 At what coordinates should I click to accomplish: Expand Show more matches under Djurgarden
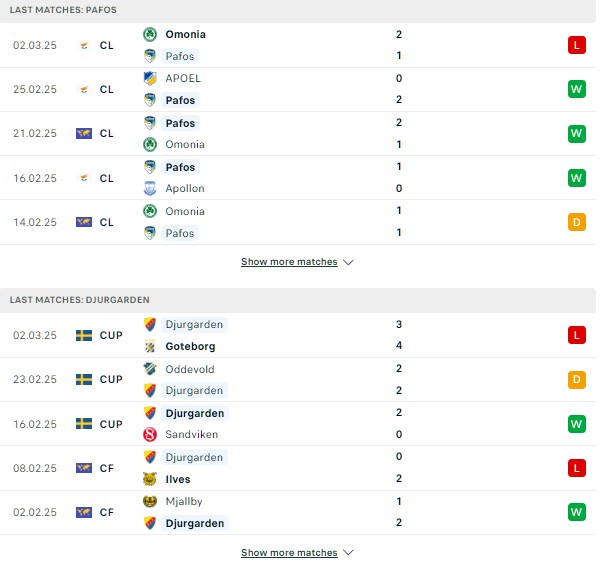(289, 553)
